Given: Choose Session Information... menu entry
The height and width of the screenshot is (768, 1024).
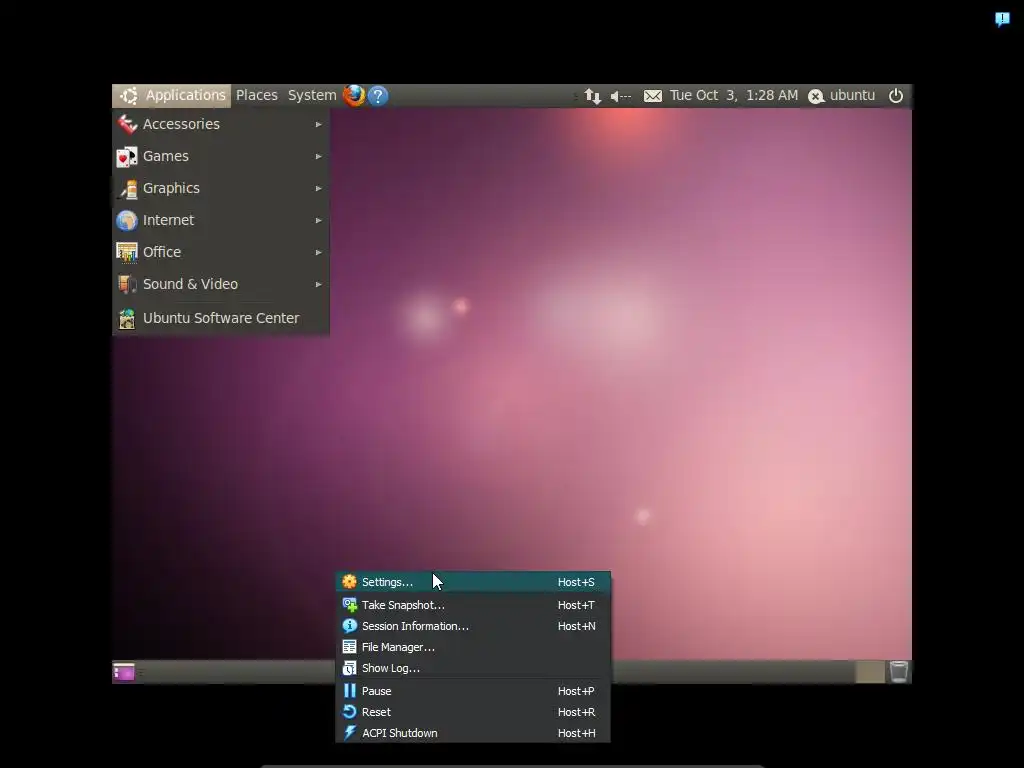Looking at the screenshot, I should 473,626.
